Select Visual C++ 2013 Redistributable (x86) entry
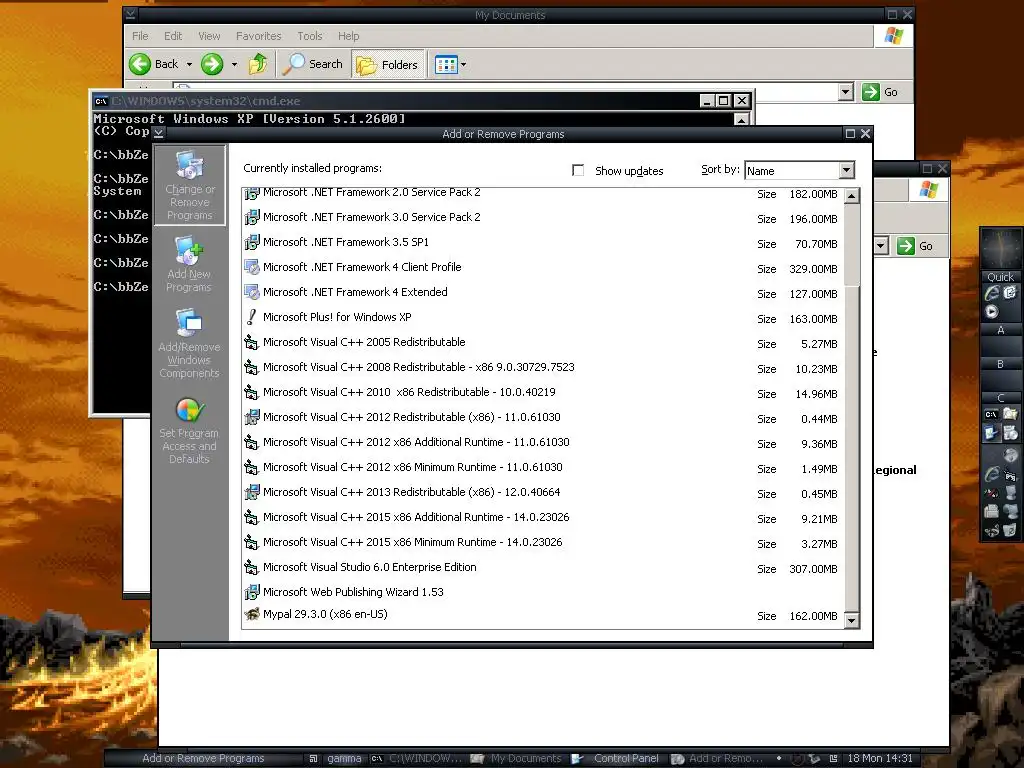1024x768 pixels. [x=543, y=492]
